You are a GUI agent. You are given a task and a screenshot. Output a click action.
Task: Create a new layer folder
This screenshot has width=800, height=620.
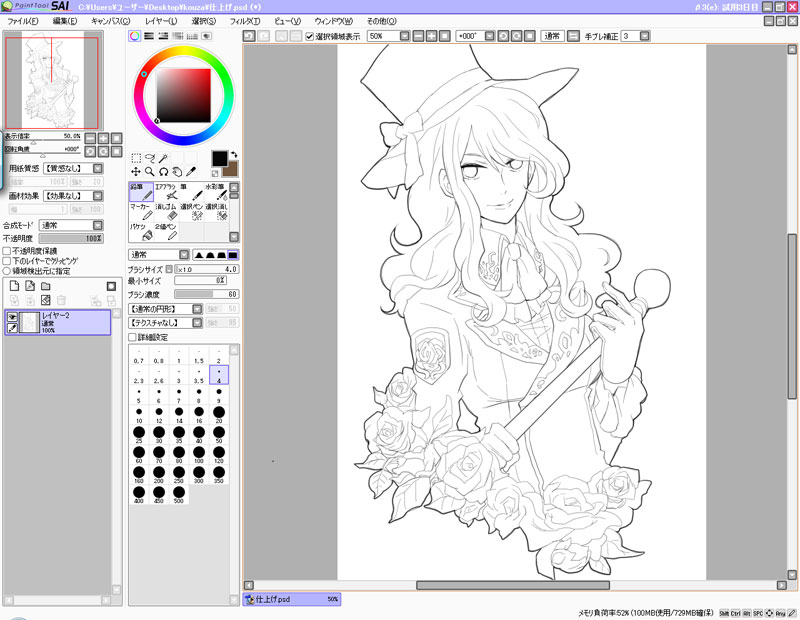point(46,286)
